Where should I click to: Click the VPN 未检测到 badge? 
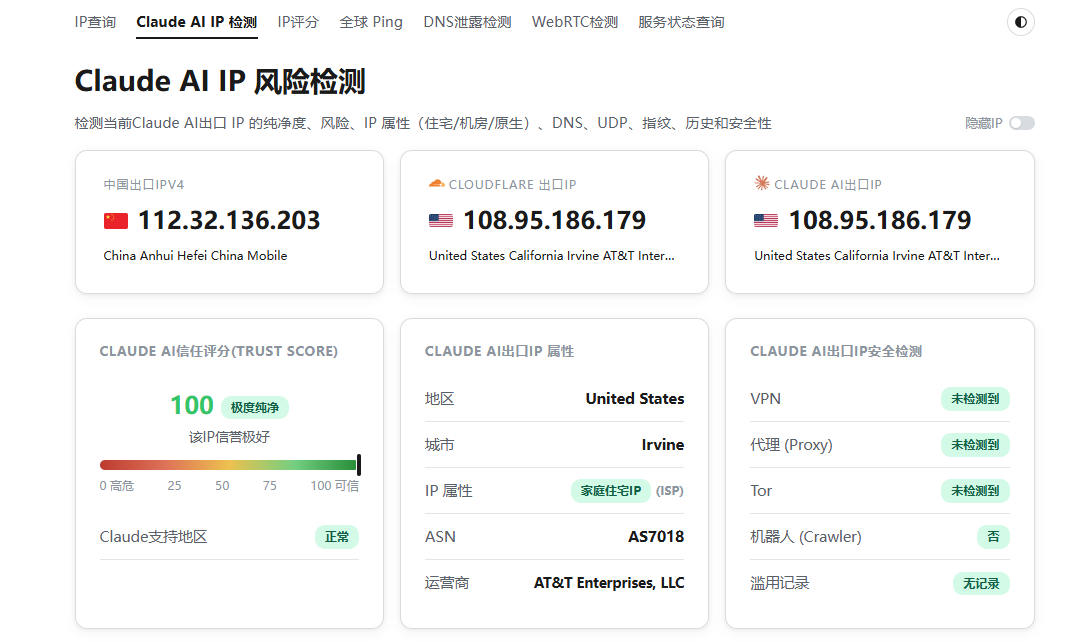click(975, 399)
